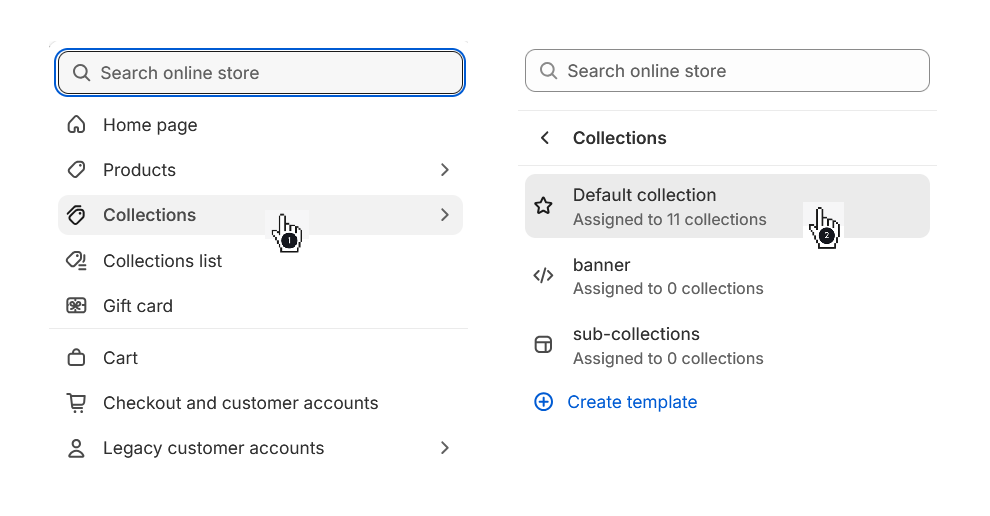Image resolution: width=990 pixels, height=516 pixels.
Task: Open the Products menu item
Action: (x=260, y=169)
